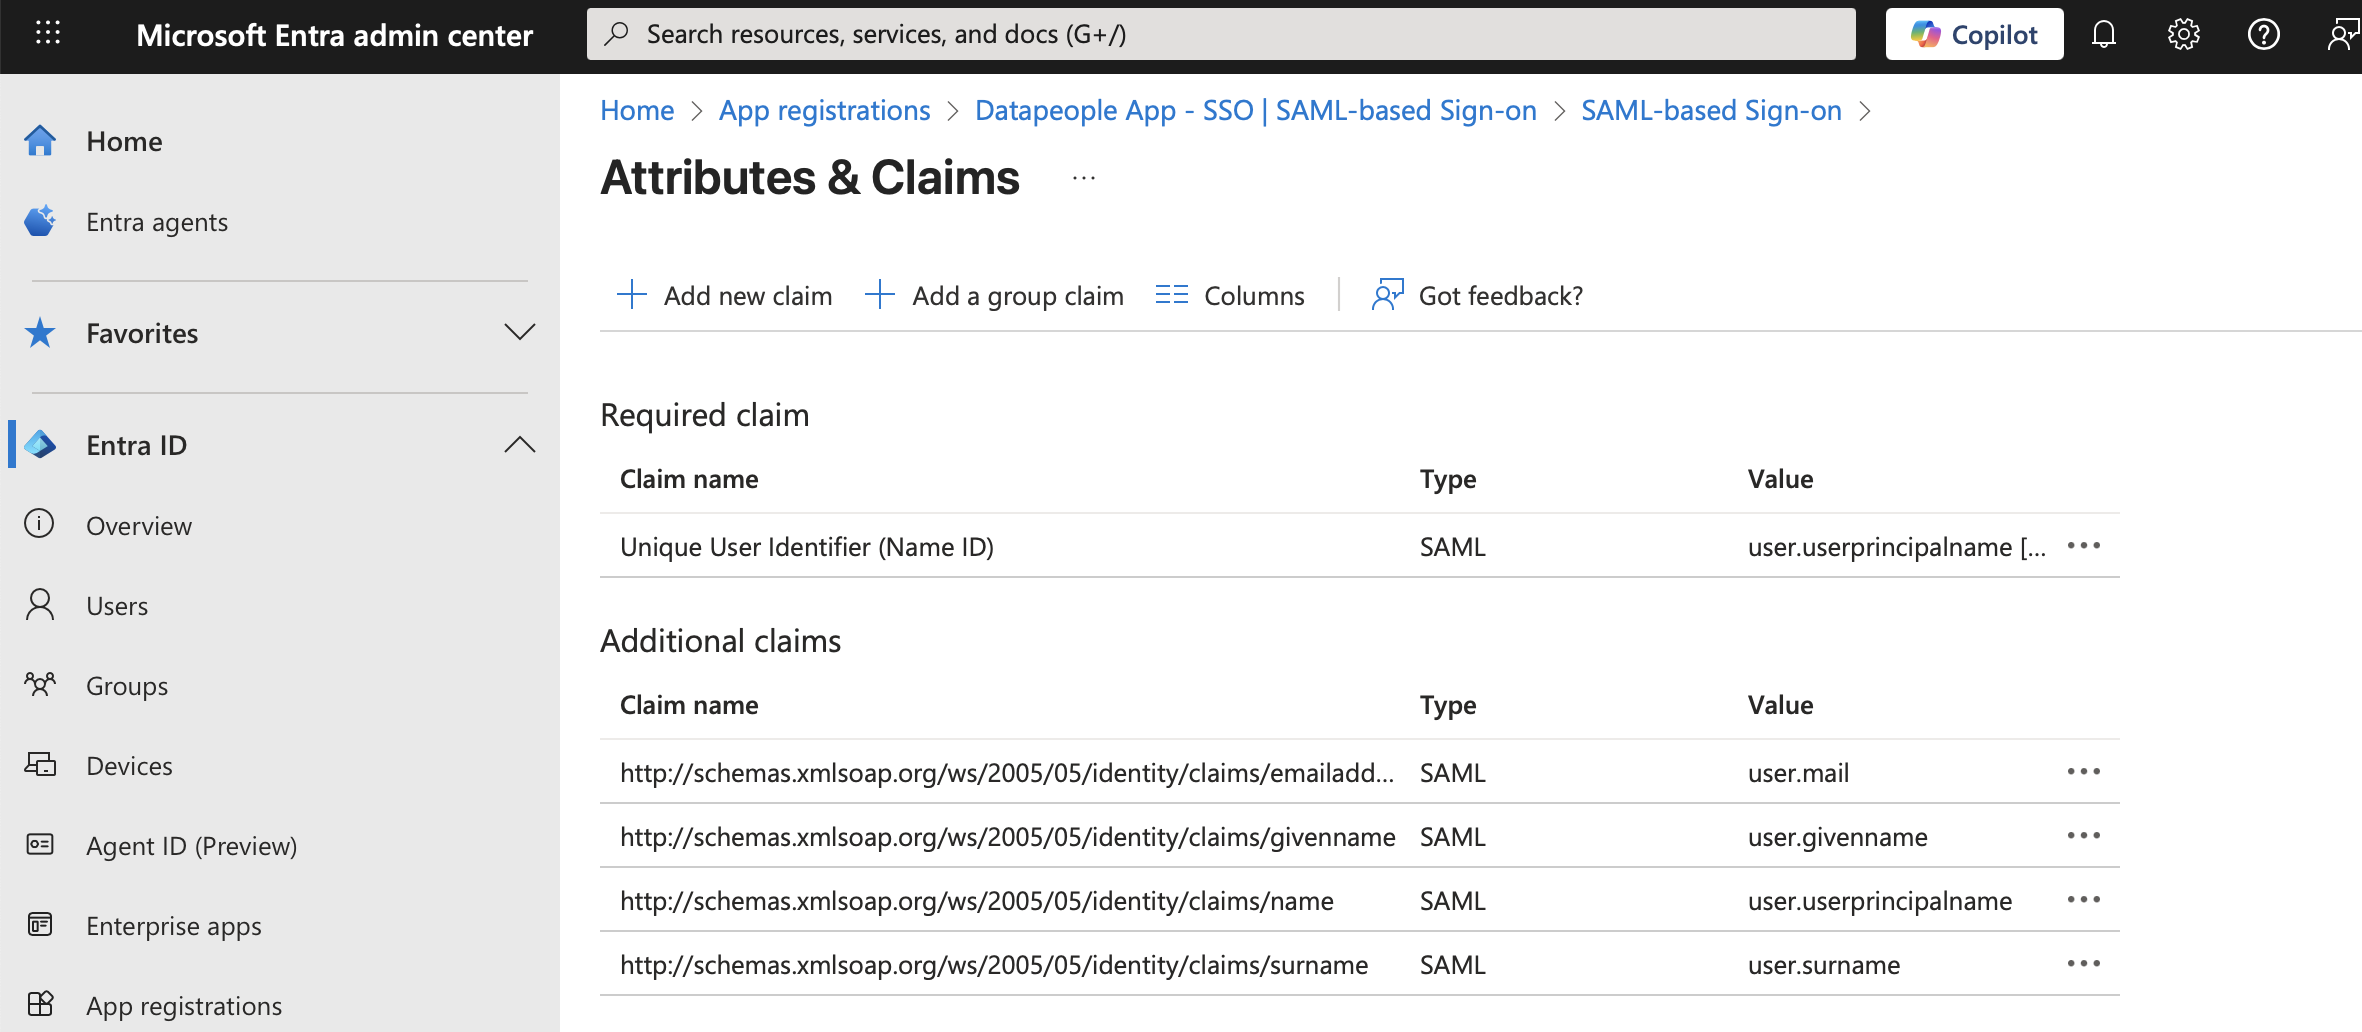Click Add new claim
2362x1032 pixels.
(x=725, y=295)
